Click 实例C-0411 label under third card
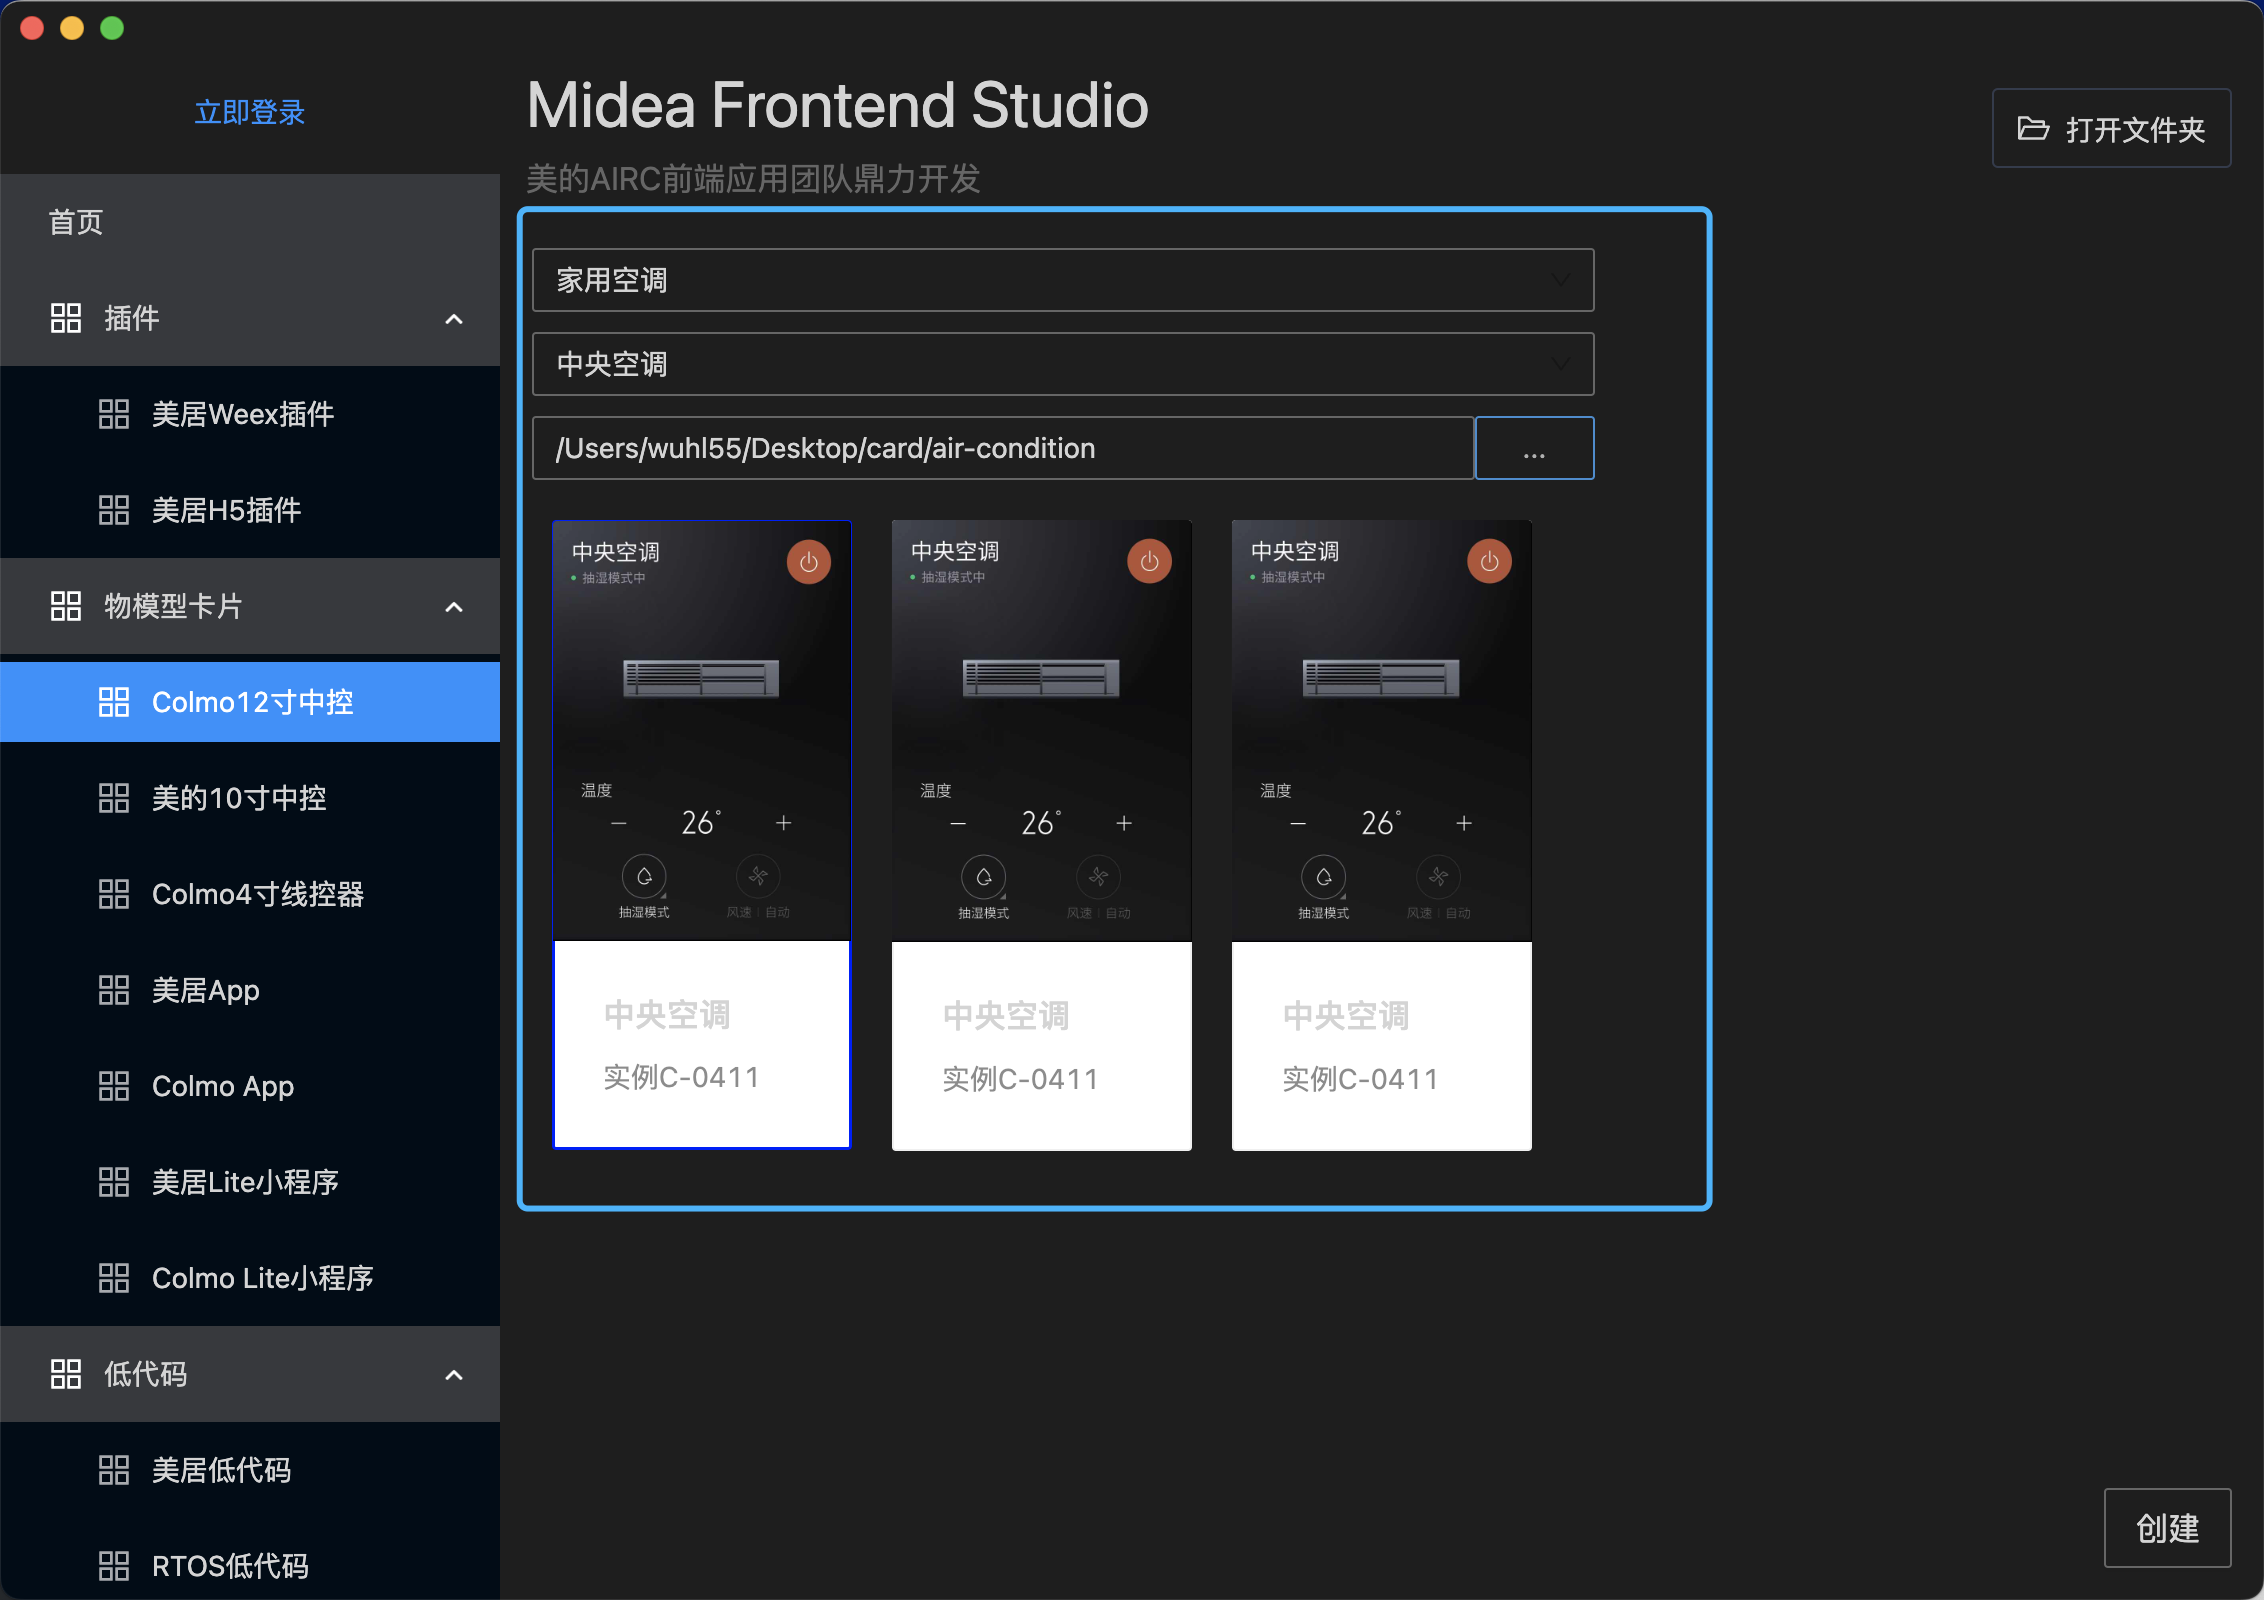The height and width of the screenshot is (1600, 2264). (x=1360, y=1079)
